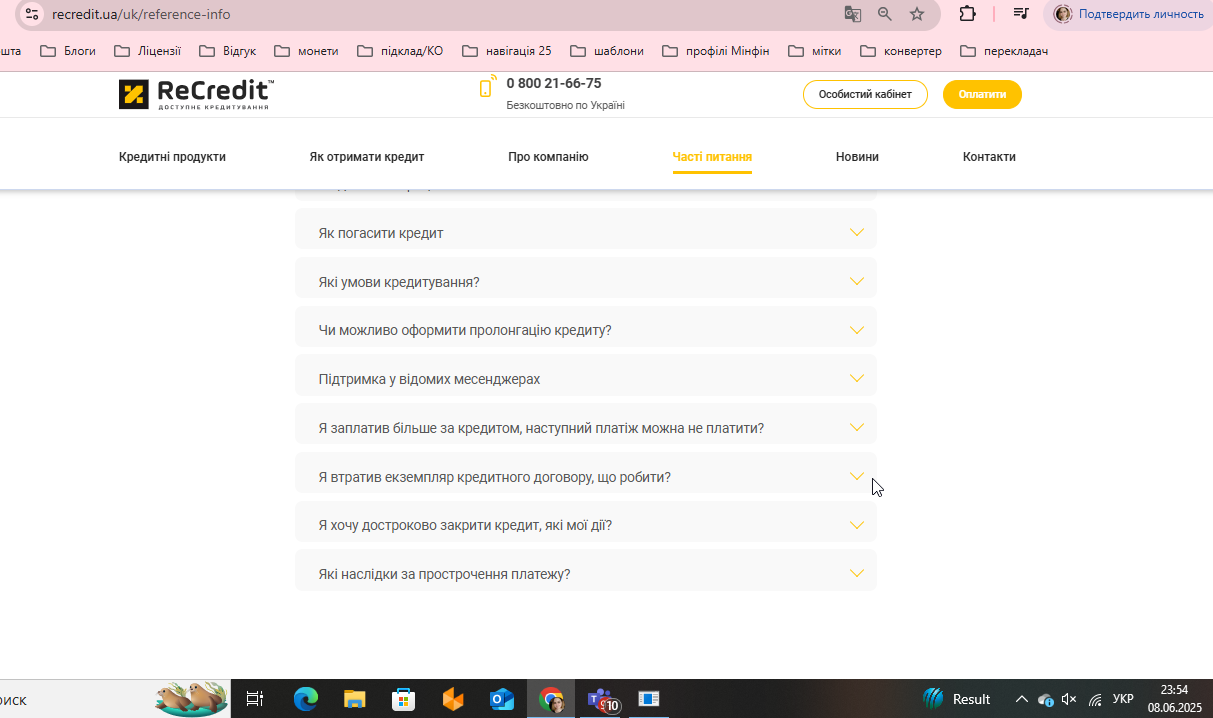The width and height of the screenshot is (1213, 718).
Task: Open the "профілі Мінфін" bookmarks folder
Action: coord(715,51)
